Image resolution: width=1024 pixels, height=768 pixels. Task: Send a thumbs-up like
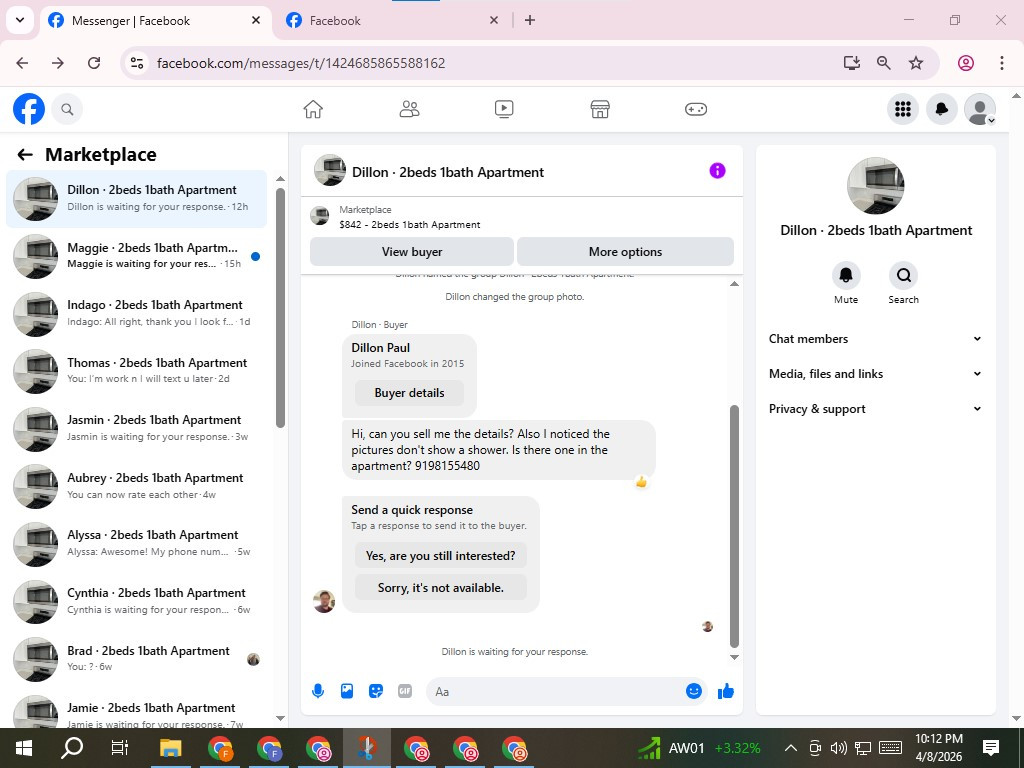(x=726, y=691)
